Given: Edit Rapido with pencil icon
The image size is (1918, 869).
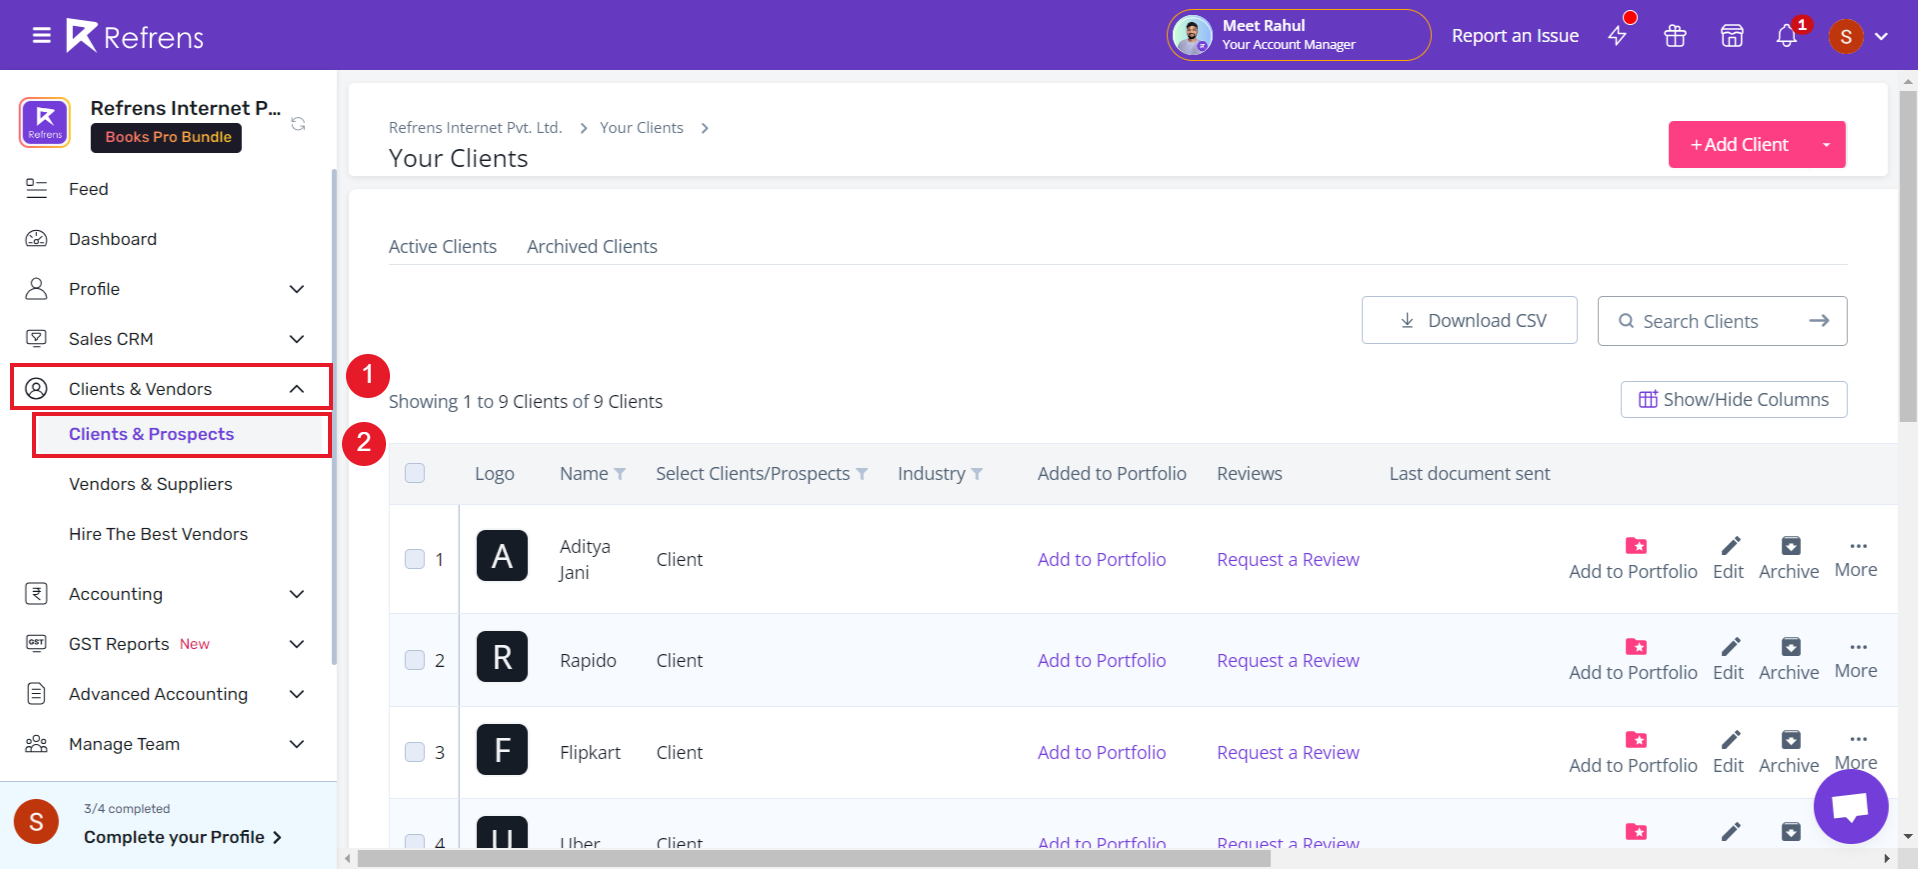Looking at the screenshot, I should tap(1731, 647).
